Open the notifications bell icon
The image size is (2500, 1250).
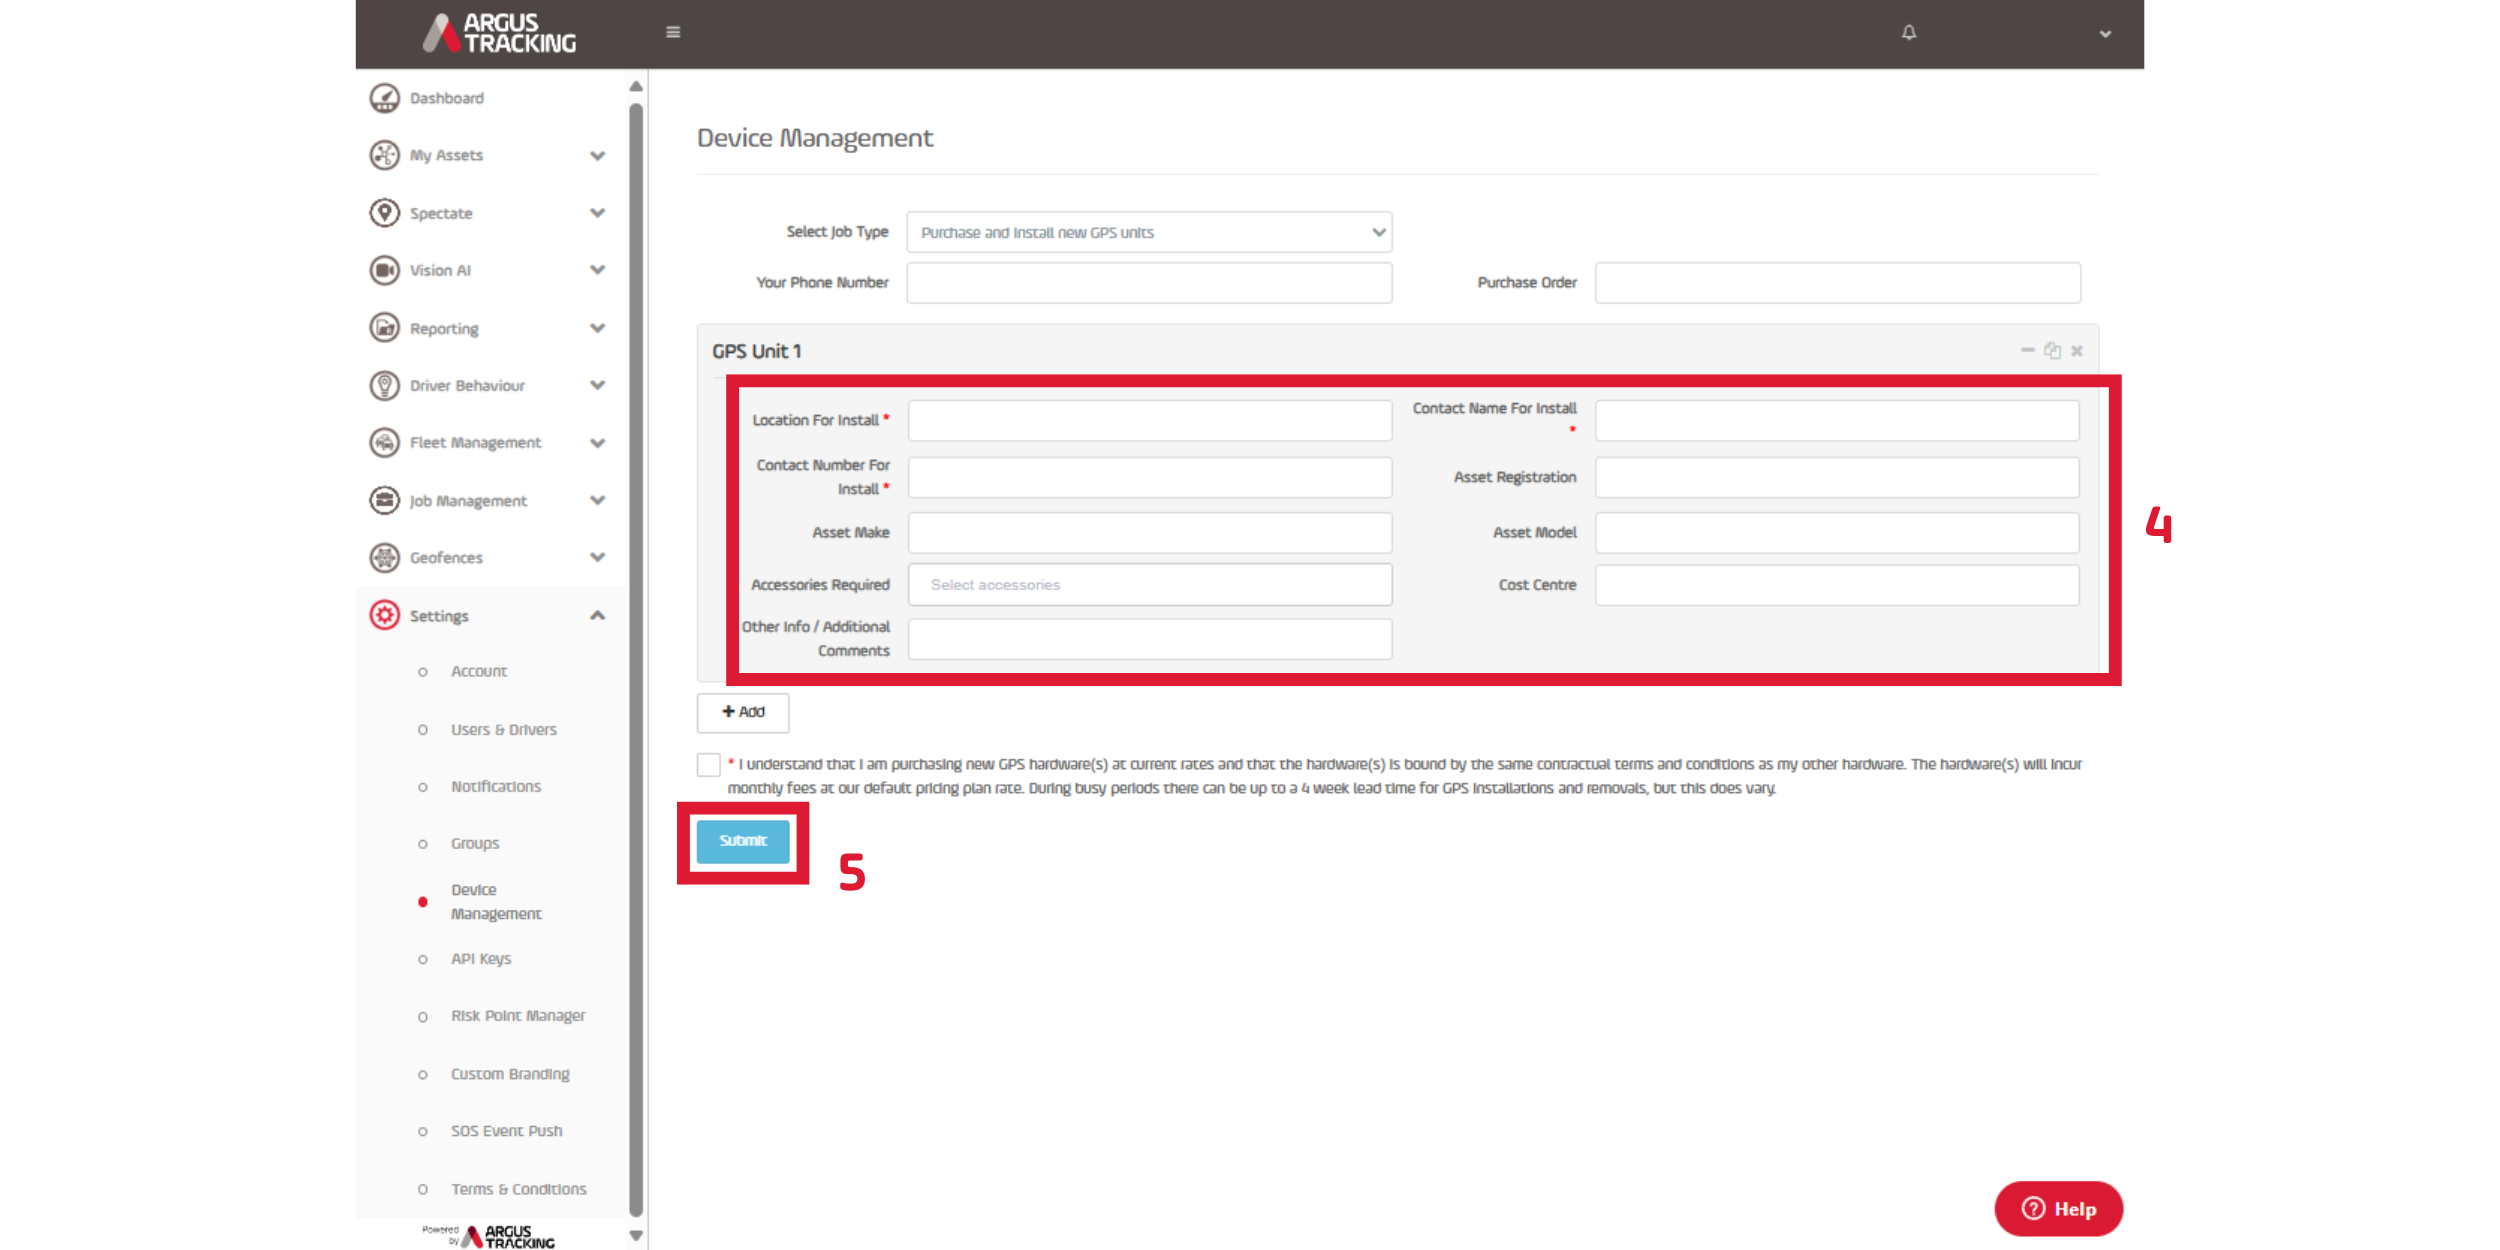[1909, 32]
